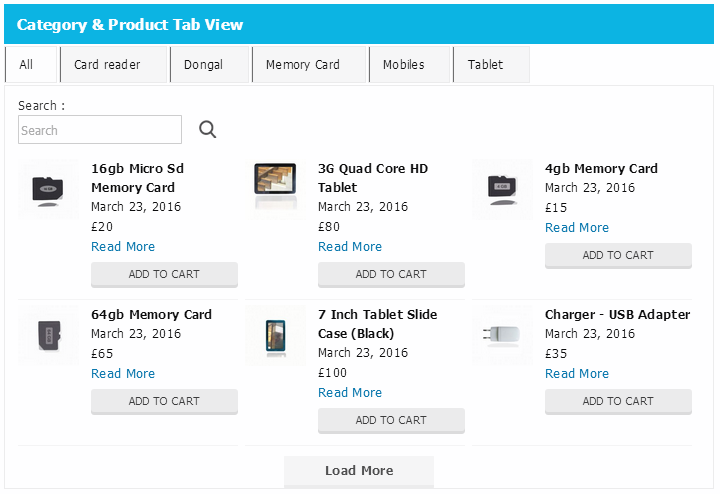Click the £65 price text
Viewport: 720px width, 494px height.
tap(102, 354)
